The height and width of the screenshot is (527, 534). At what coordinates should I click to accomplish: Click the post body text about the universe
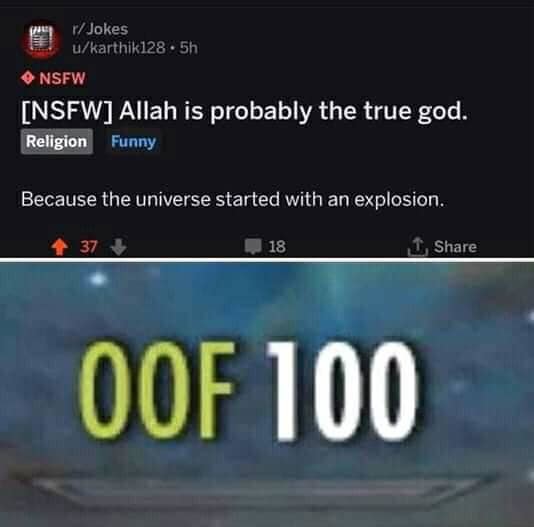point(233,199)
